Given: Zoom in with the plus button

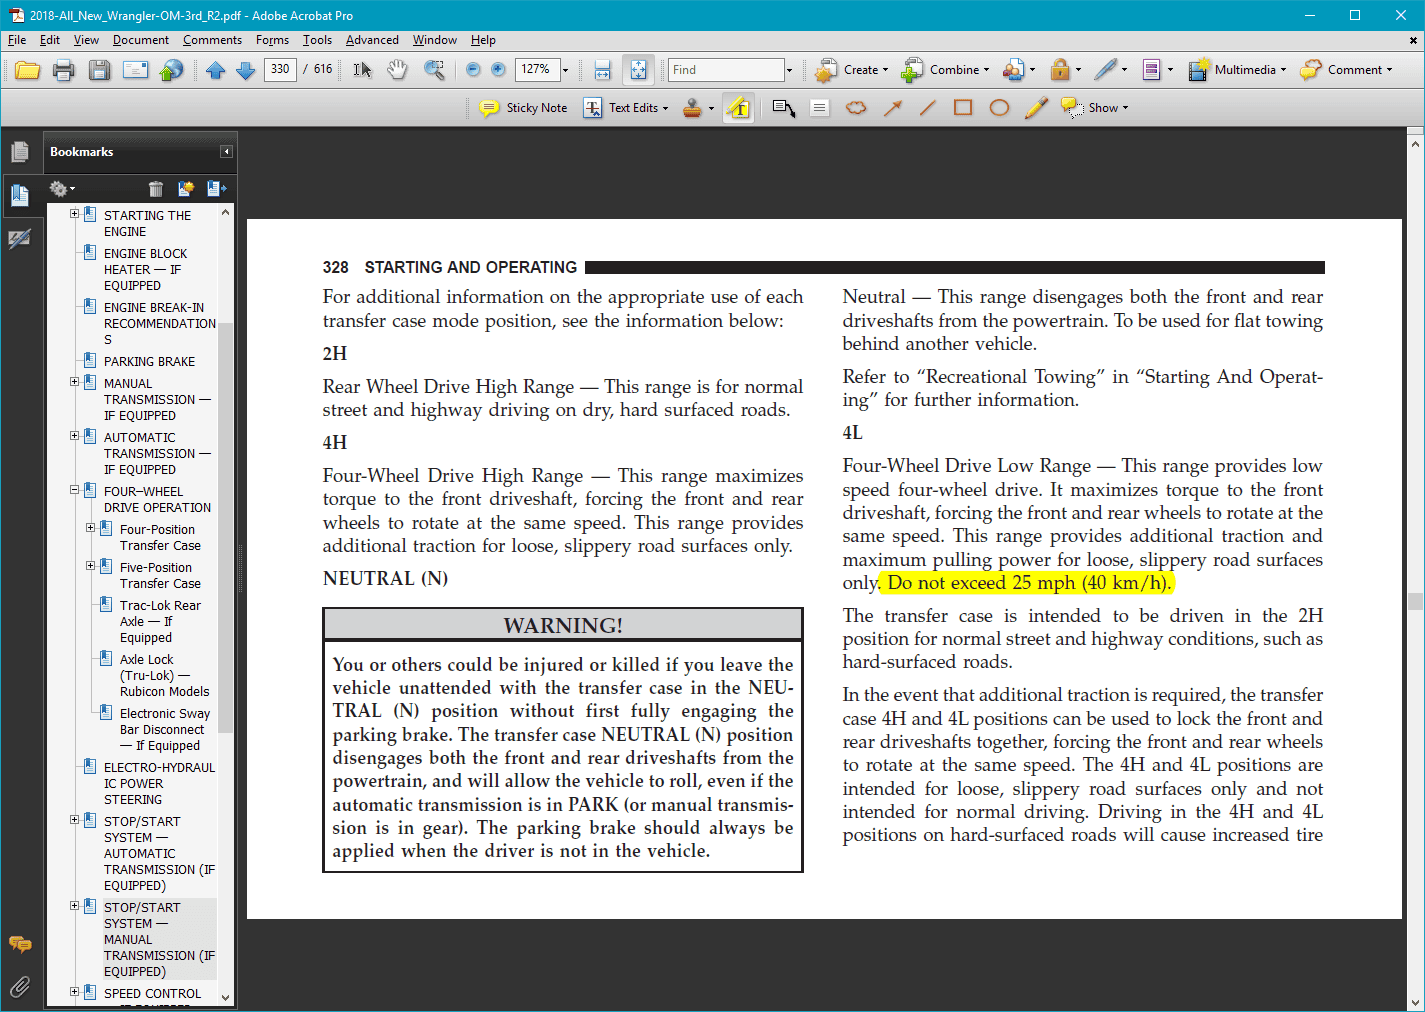Looking at the screenshot, I should (x=498, y=70).
